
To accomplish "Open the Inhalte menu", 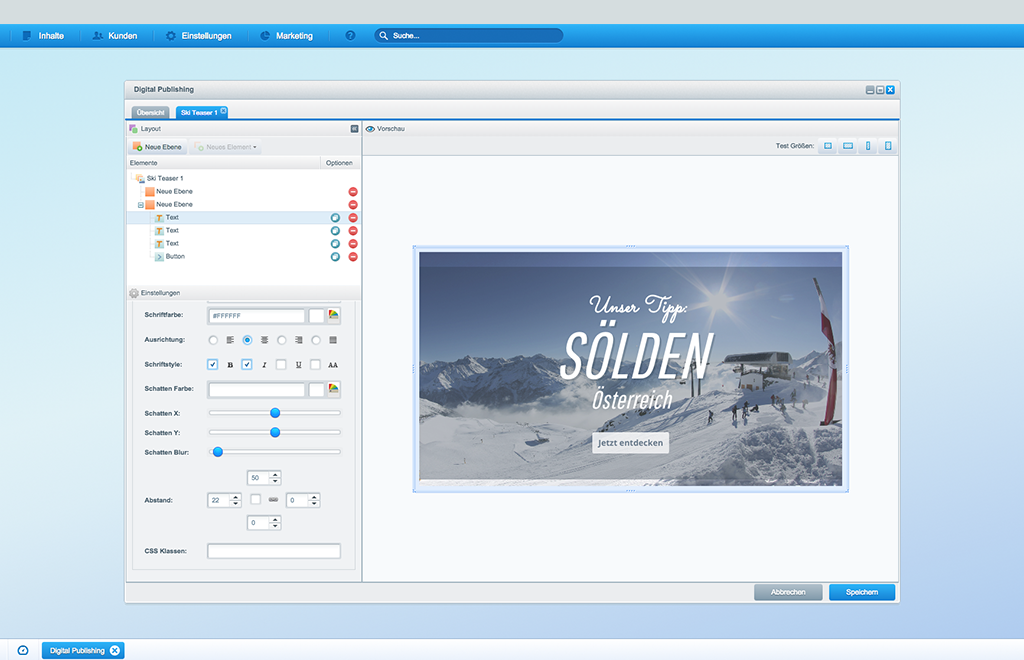I will click(x=43, y=36).
